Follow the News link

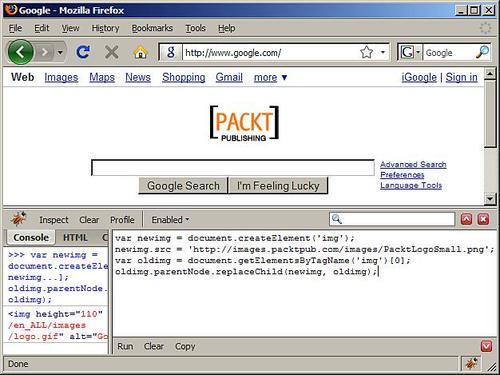pyautogui.click(x=138, y=77)
